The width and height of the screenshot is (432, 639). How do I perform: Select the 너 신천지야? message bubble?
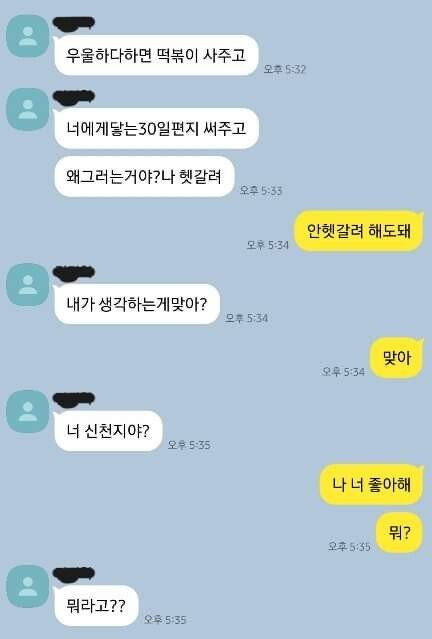(x=108, y=431)
